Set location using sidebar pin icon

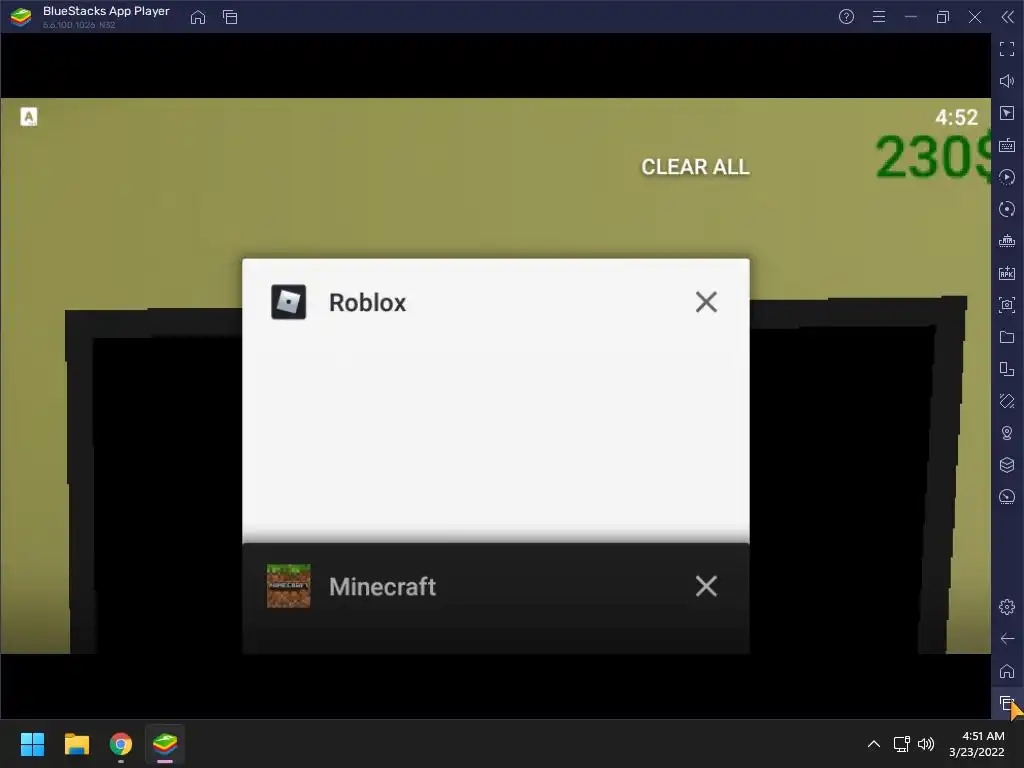pyautogui.click(x=1007, y=433)
